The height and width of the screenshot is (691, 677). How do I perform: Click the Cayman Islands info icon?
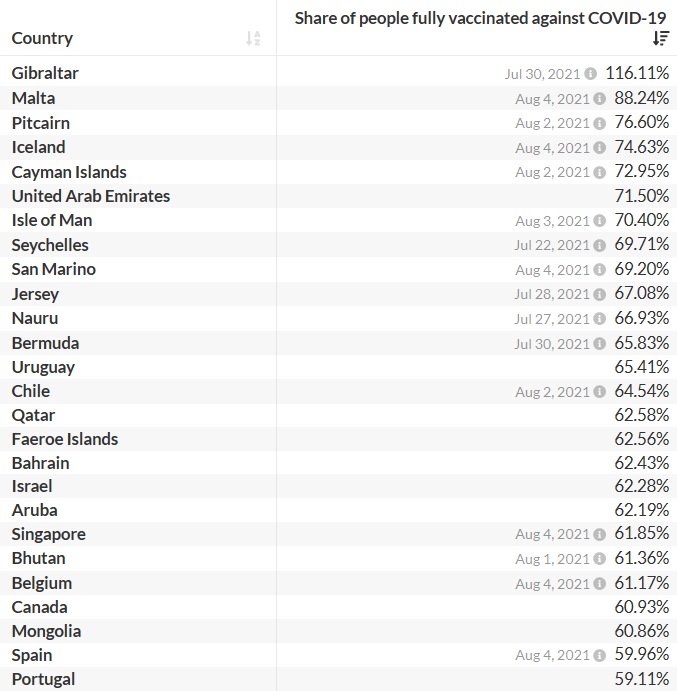[x=600, y=172]
